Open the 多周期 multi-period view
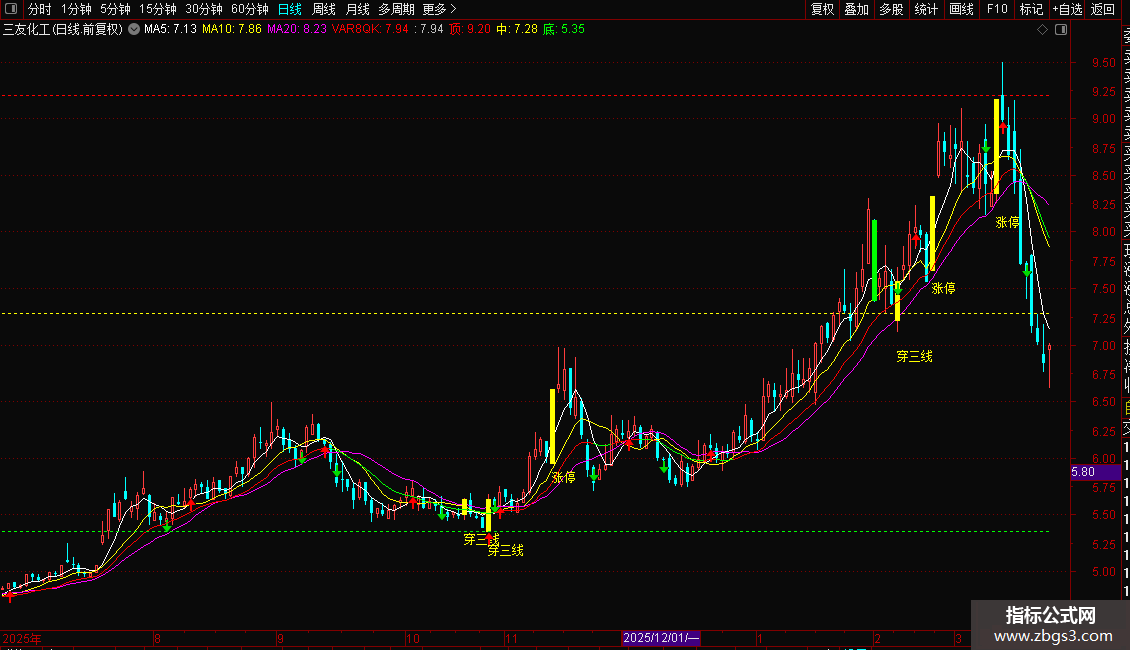1130x650 pixels. point(396,9)
